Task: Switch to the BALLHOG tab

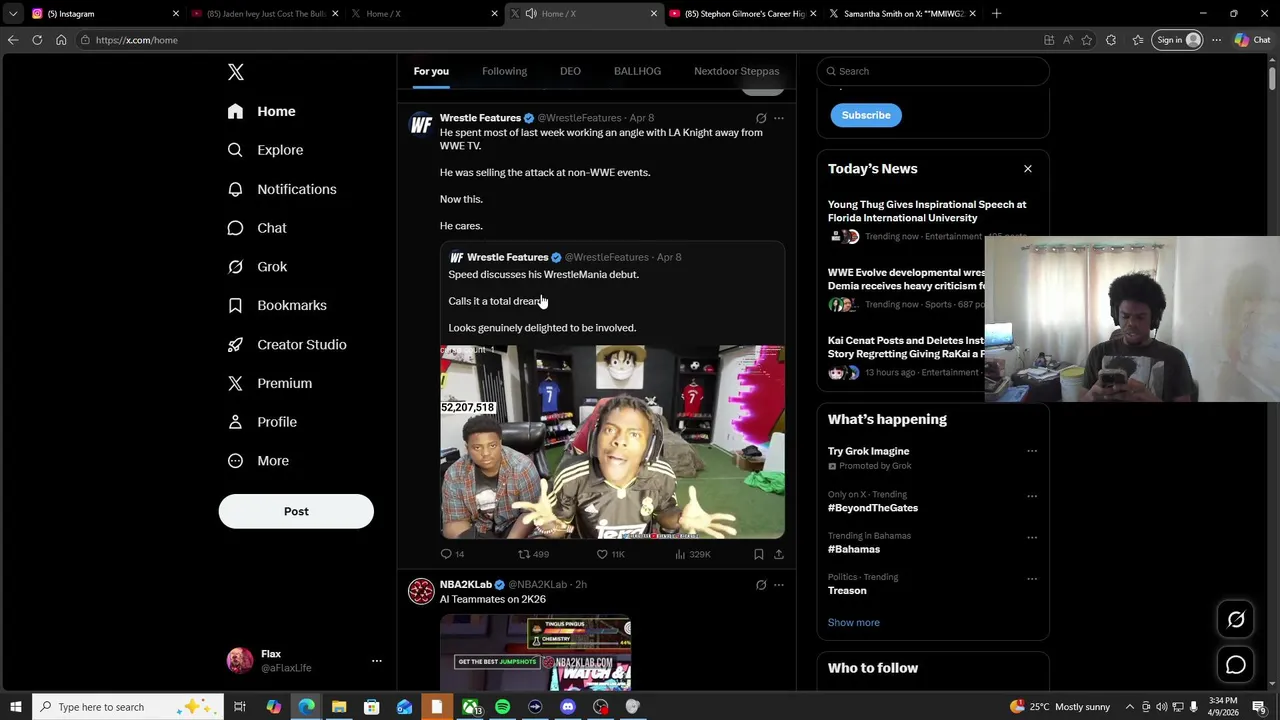Action: click(x=637, y=71)
